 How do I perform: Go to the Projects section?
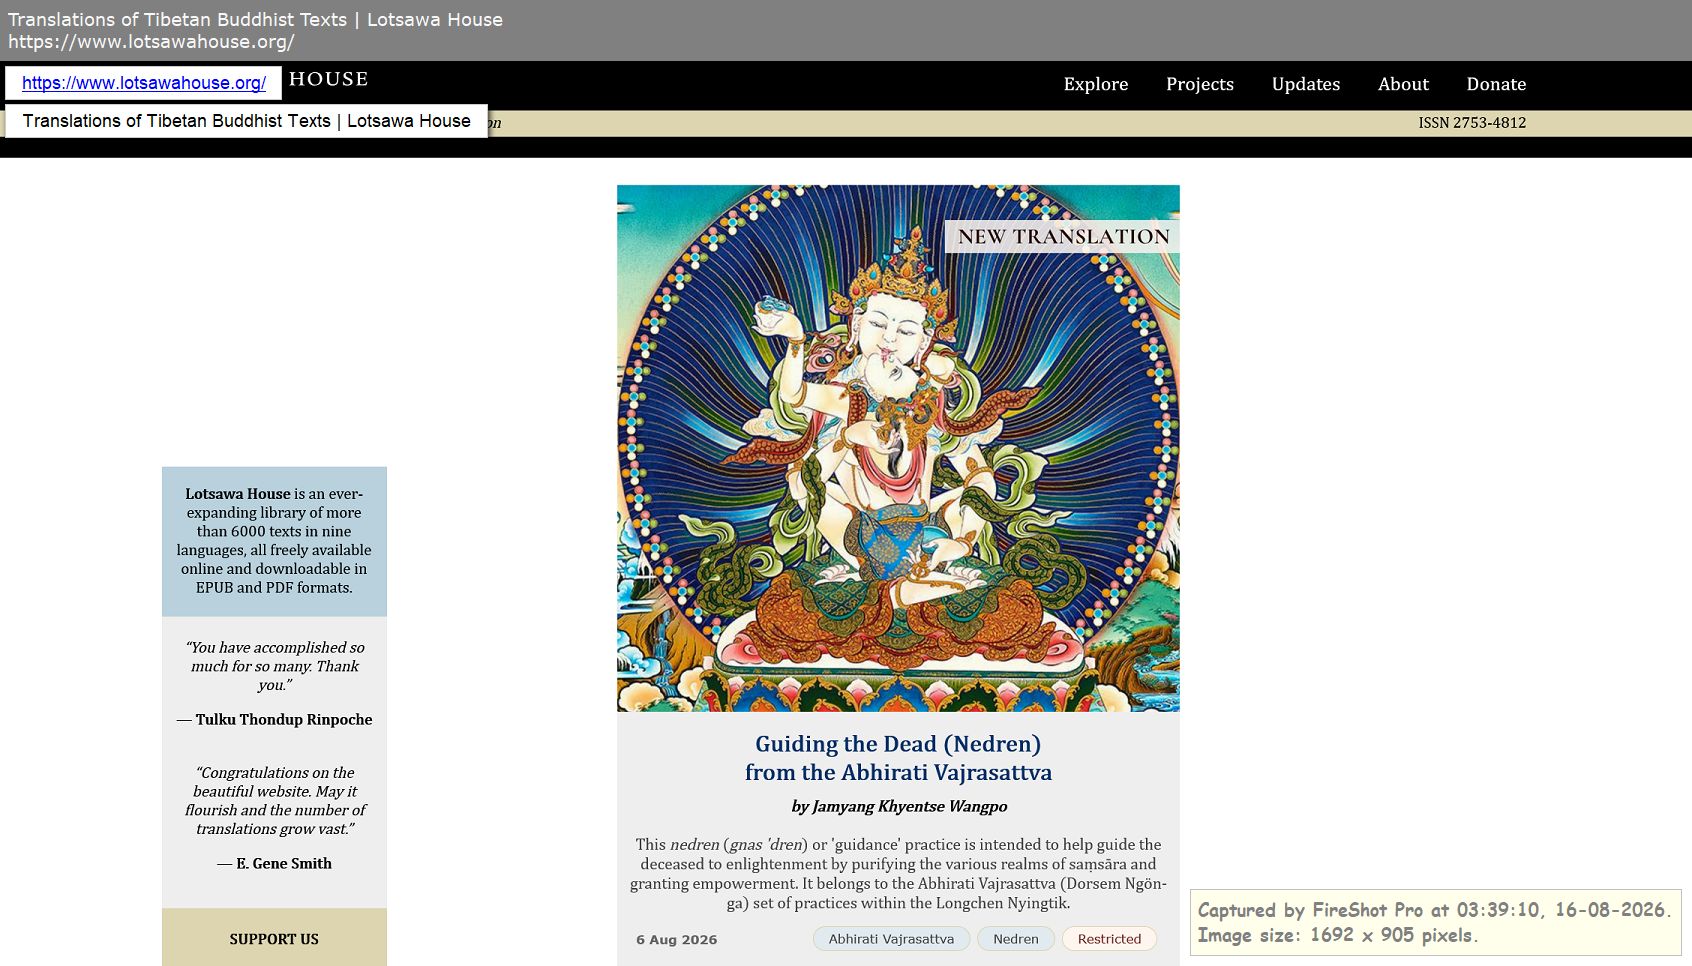1200,84
